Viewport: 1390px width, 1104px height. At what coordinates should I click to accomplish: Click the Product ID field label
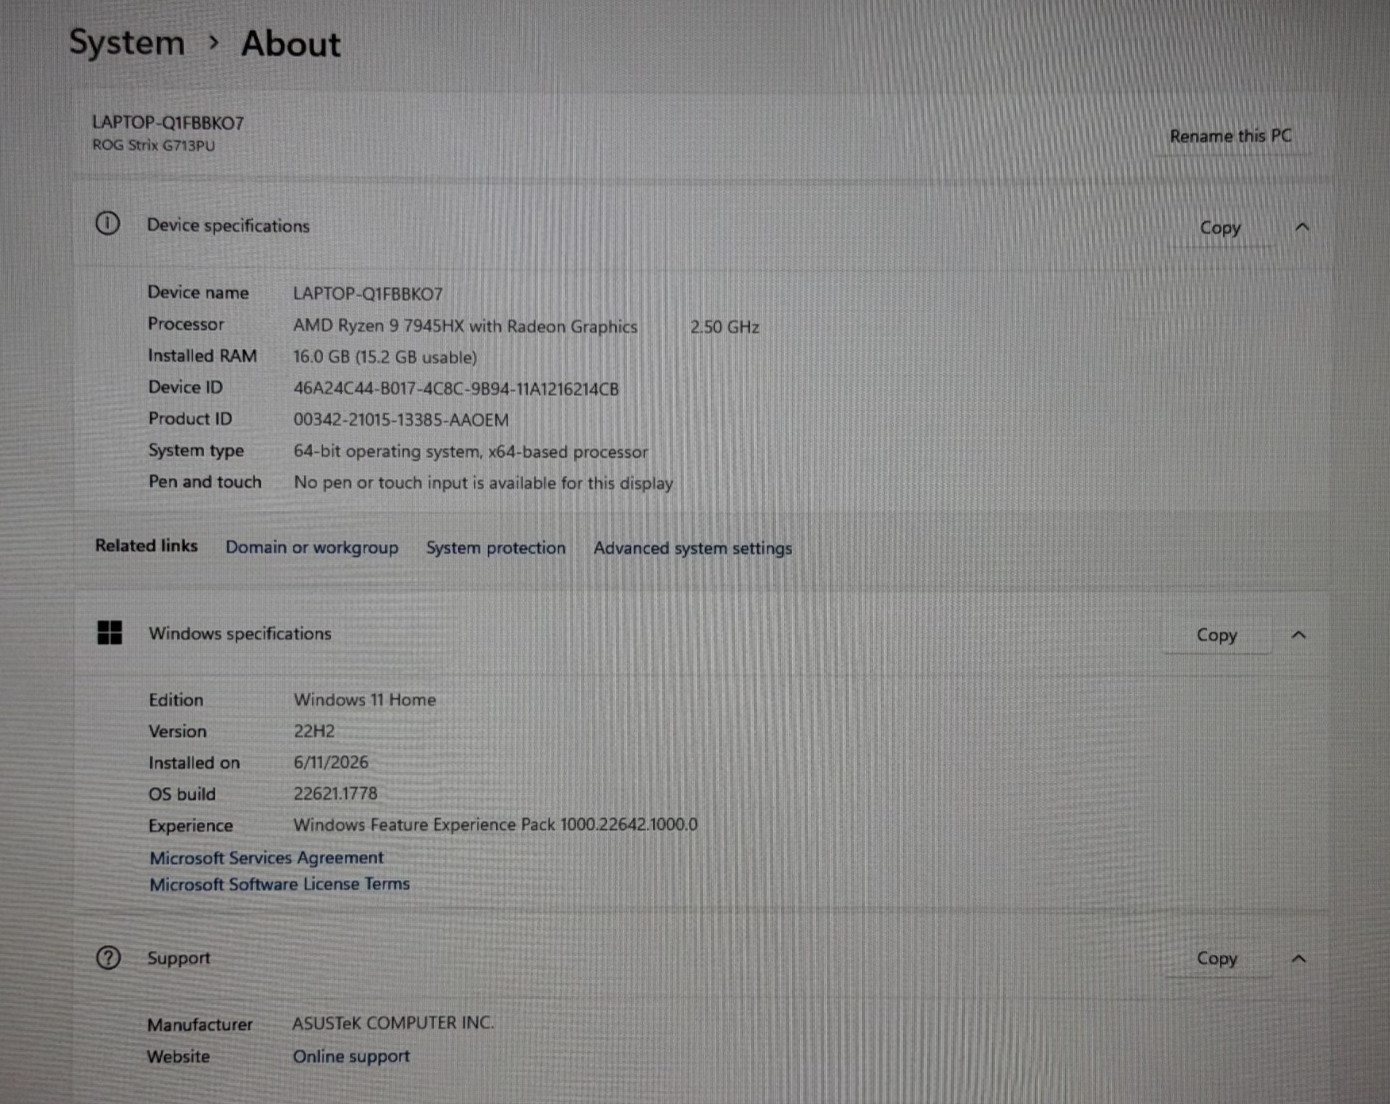(x=190, y=419)
